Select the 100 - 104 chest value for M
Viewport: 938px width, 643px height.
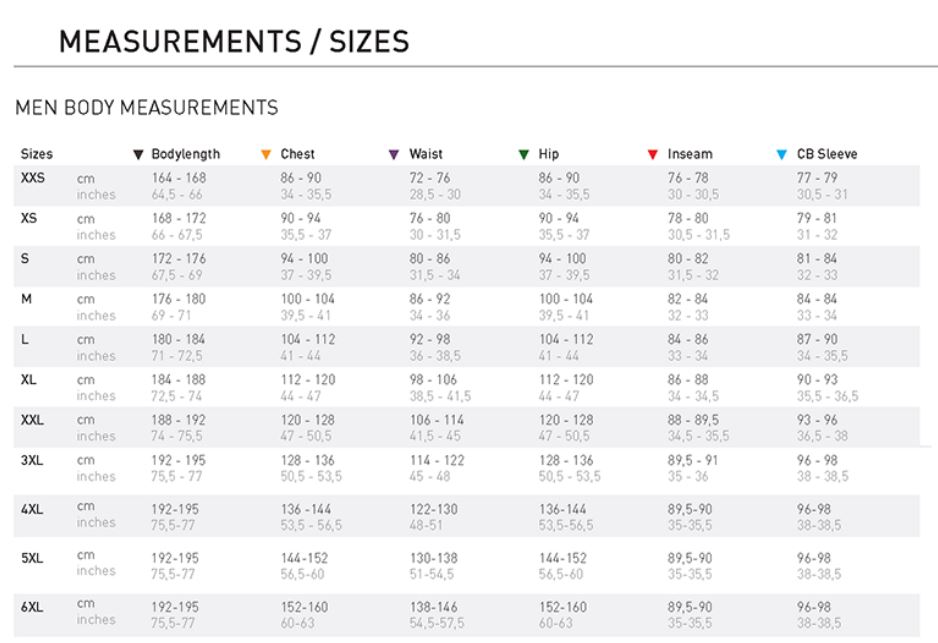coord(308,299)
